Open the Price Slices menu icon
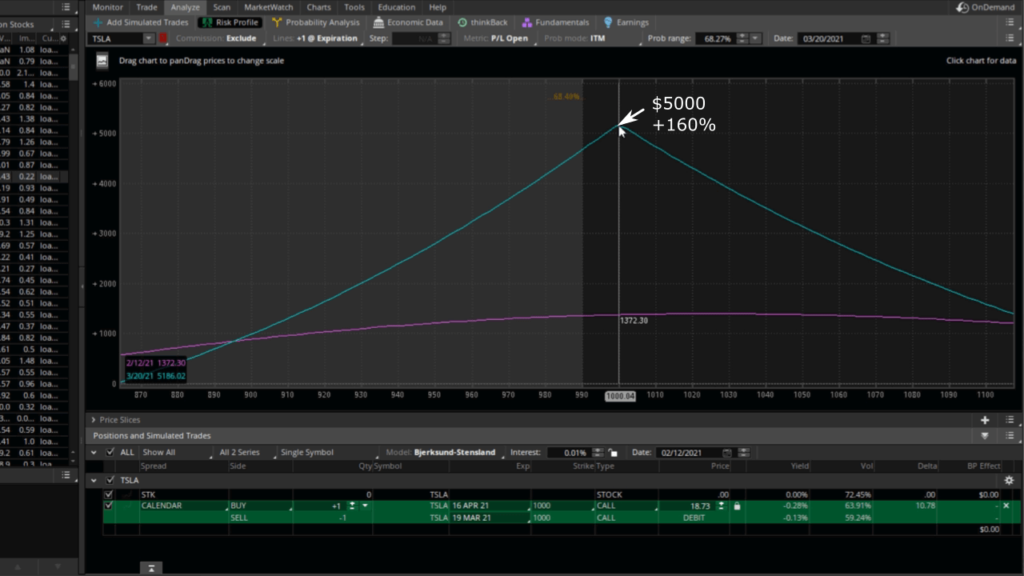This screenshot has height=576, width=1024. 1010,420
